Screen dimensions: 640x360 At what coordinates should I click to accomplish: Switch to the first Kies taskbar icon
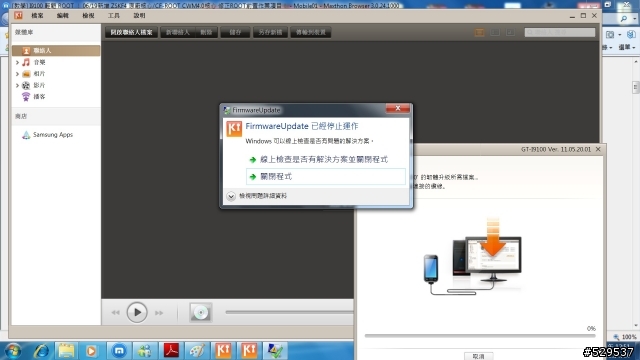point(223,351)
